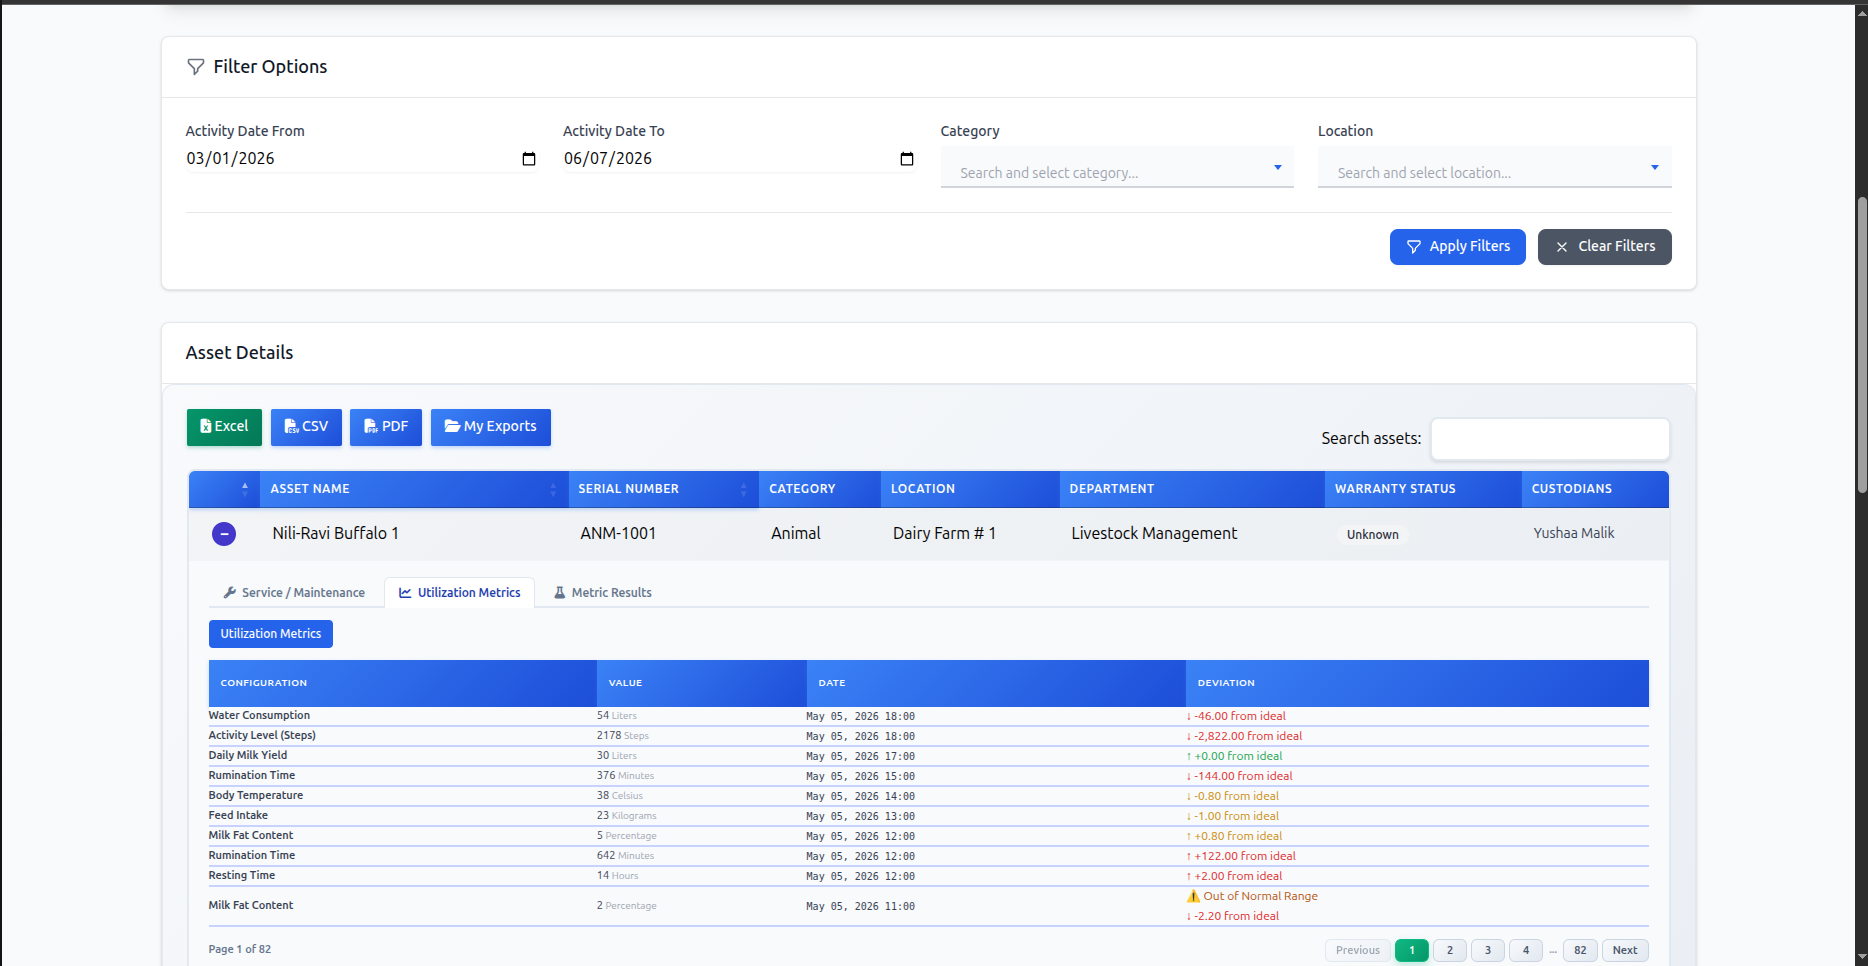Click the Daily Milk Yield row

[x=928, y=756]
